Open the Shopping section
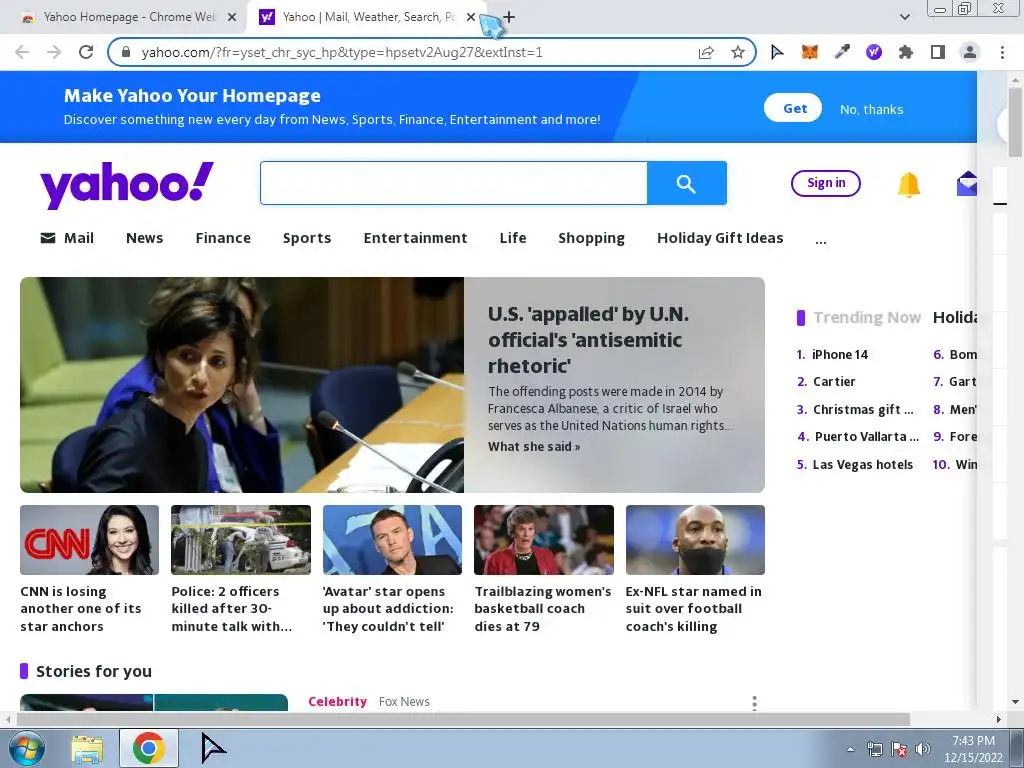Screen dimensions: 1024x768 coord(591,238)
